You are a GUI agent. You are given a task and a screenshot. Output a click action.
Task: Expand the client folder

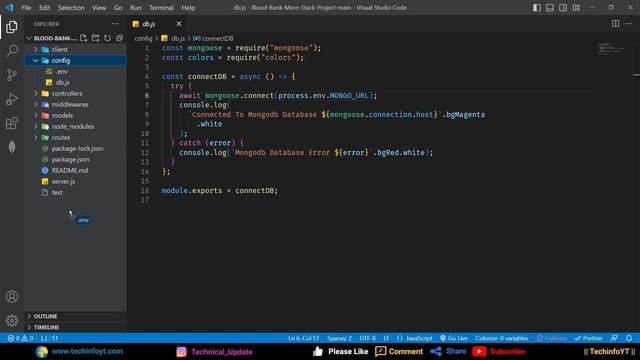(76, 49)
